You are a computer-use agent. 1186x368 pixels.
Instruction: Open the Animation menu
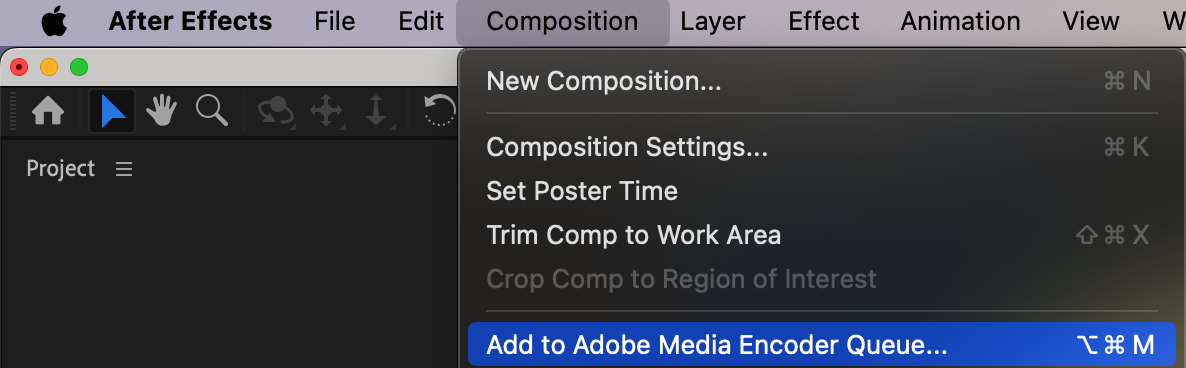point(960,21)
